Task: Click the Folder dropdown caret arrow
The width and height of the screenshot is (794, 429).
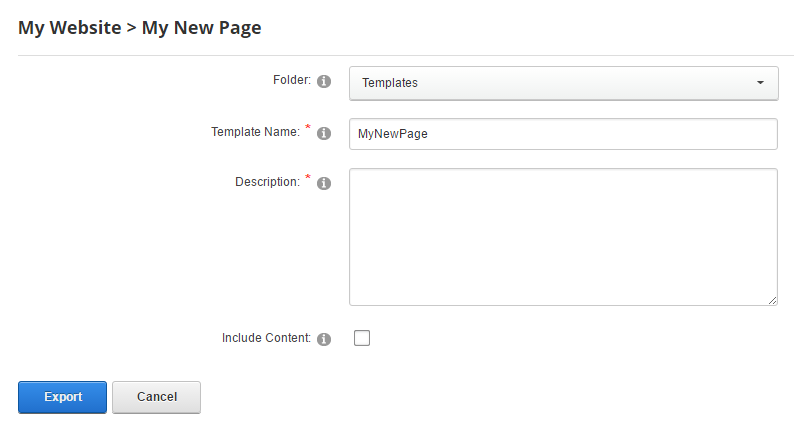Action: coord(760,83)
